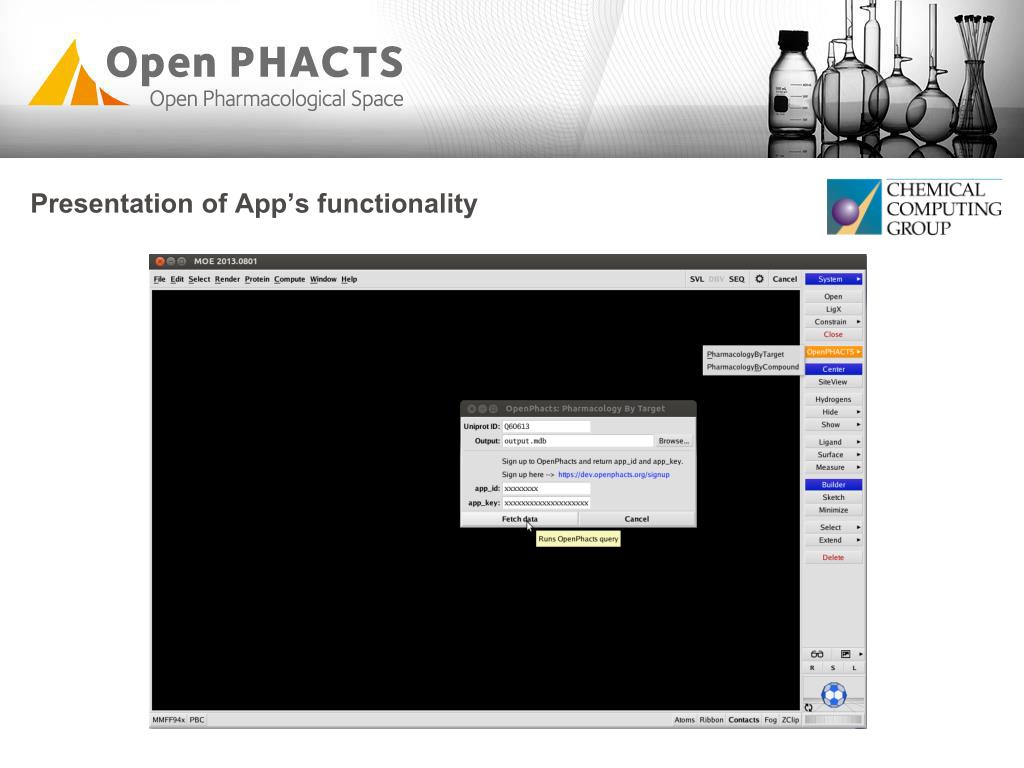
Task: Open the Help menu
Action: click(x=349, y=279)
